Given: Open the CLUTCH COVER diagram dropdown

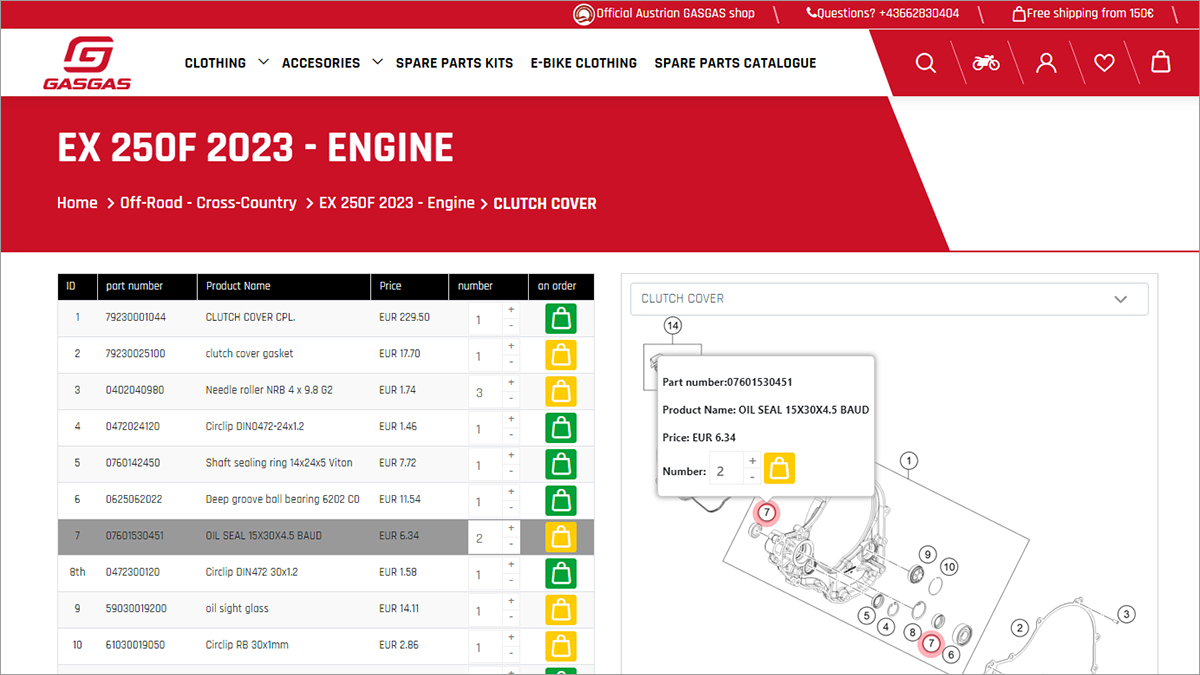Looking at the screenshot, I should click(889, 299).
